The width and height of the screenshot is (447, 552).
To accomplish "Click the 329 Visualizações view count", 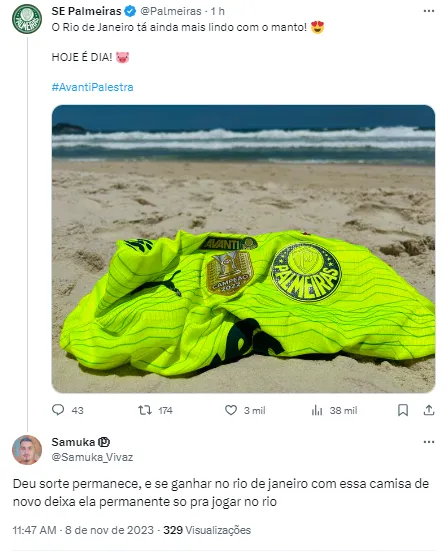I will pyautogui.click(x=207, y=530).
